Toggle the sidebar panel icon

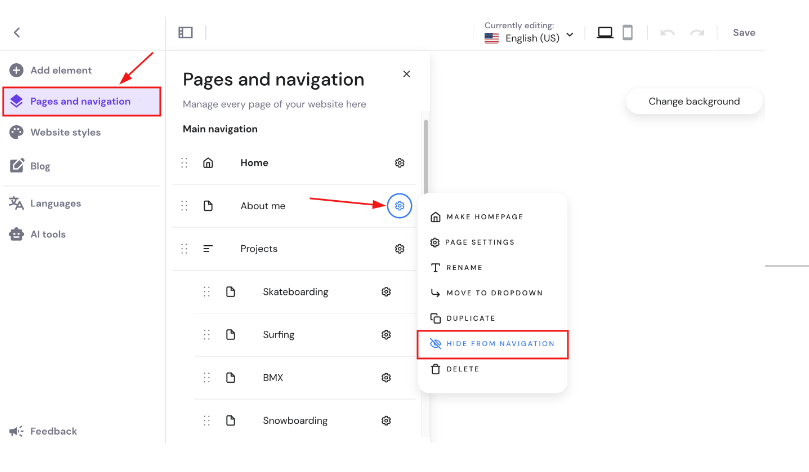(185, 33)
